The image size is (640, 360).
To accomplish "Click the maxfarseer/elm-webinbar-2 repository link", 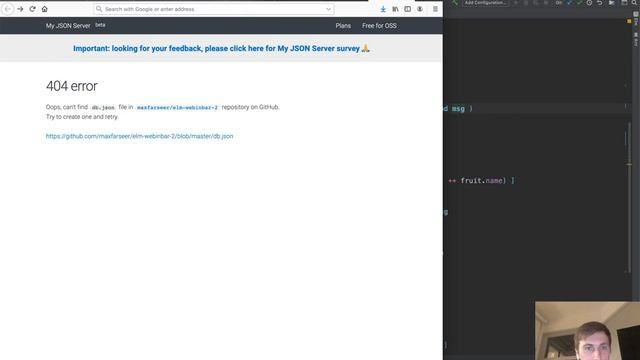I will [x=177, y=107].
